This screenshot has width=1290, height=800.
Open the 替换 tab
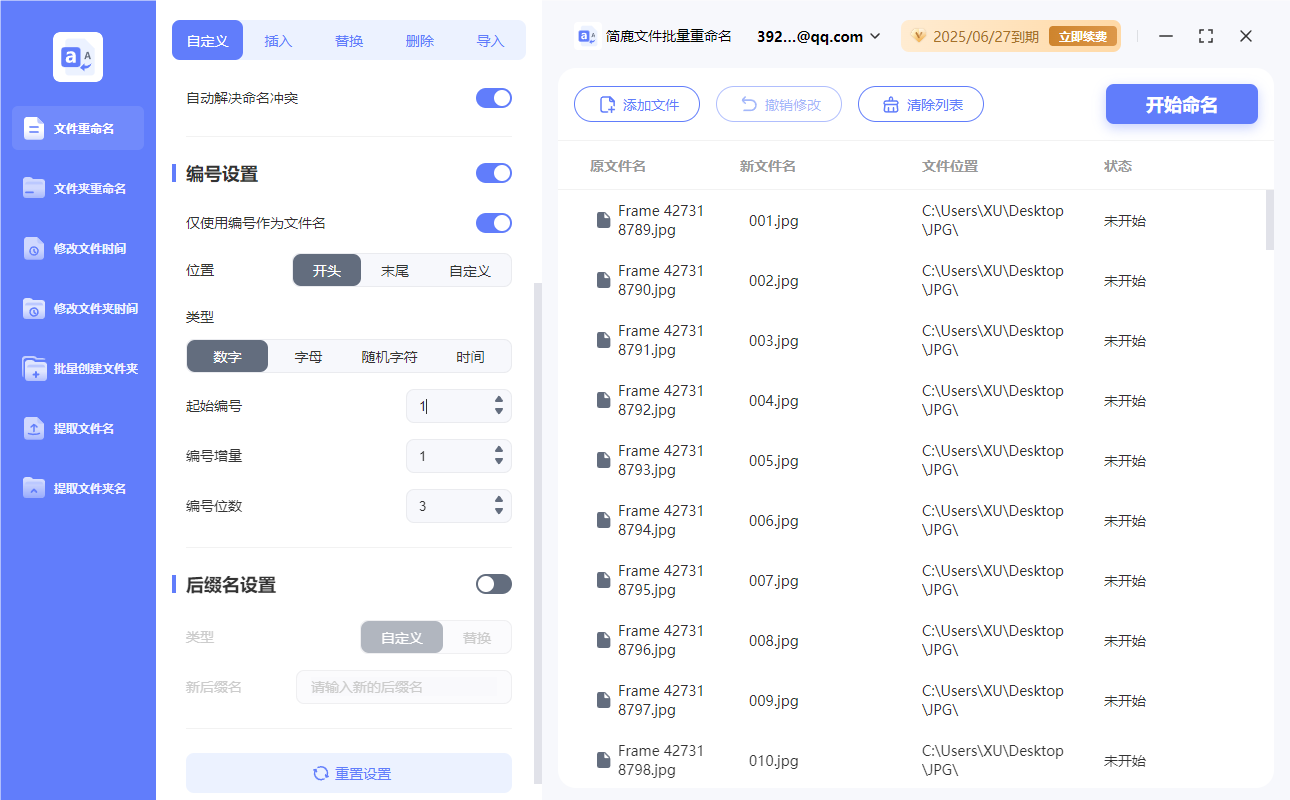[348, 40]
